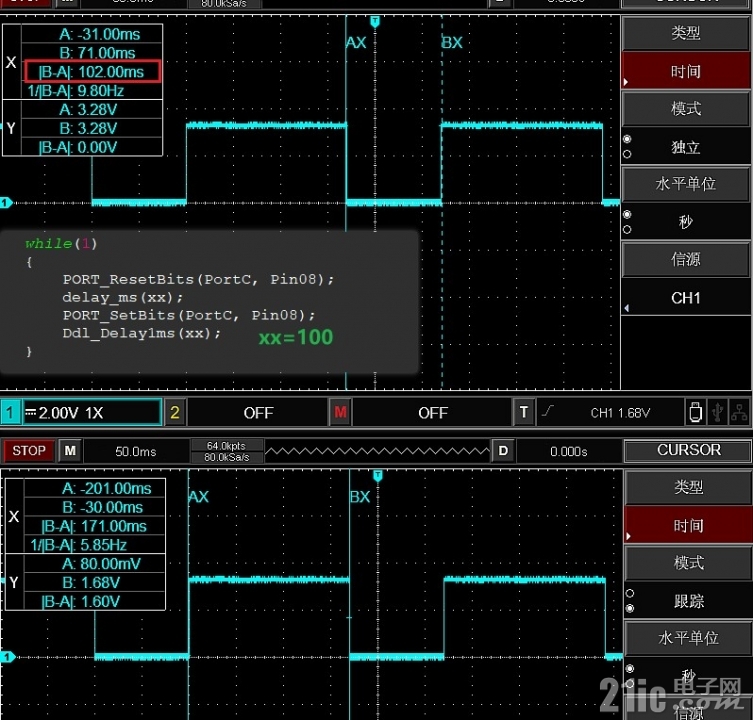Click the A: -201.00ms cursor readout
Screen dimensions: 753x720
point(107,488)
